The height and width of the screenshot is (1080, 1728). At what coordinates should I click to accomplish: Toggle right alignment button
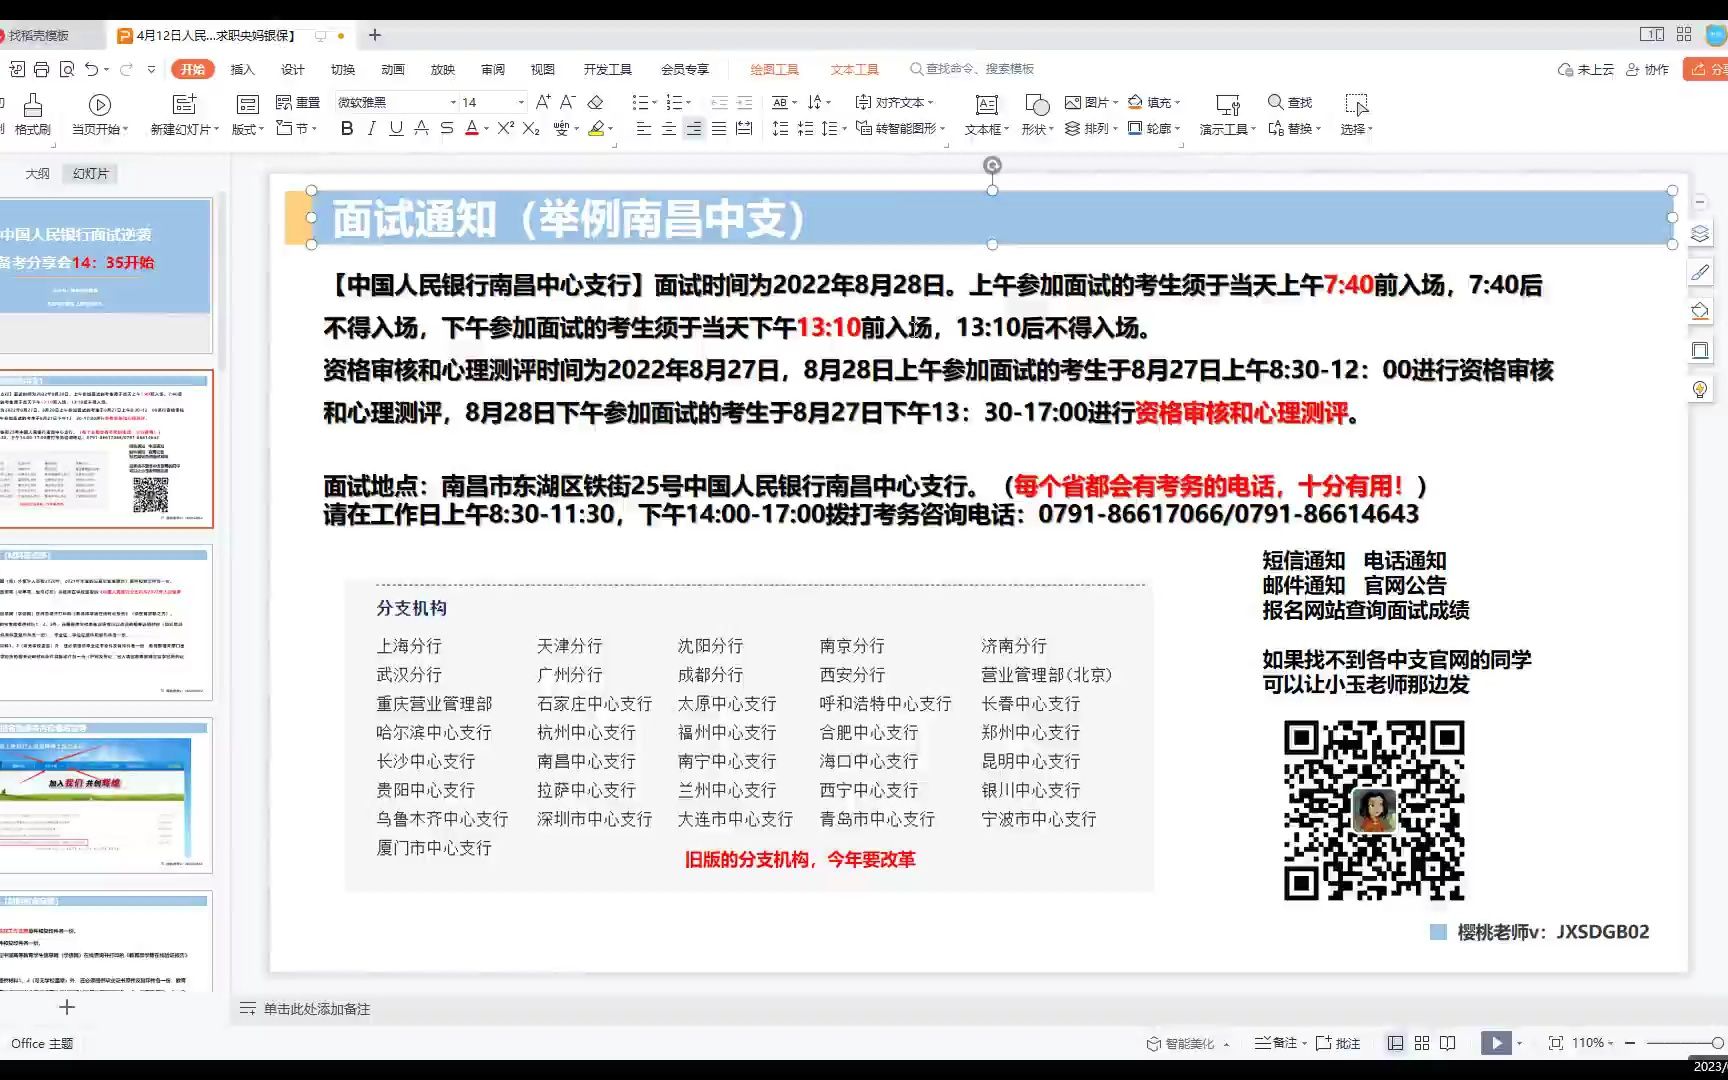pyautogui.click(x=694, y=128)
